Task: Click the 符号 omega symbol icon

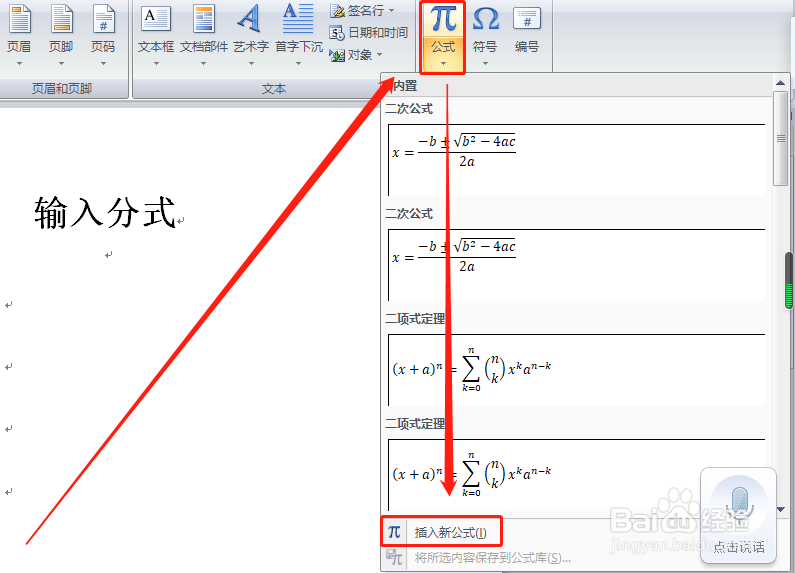Action: [x=485, y=19]
